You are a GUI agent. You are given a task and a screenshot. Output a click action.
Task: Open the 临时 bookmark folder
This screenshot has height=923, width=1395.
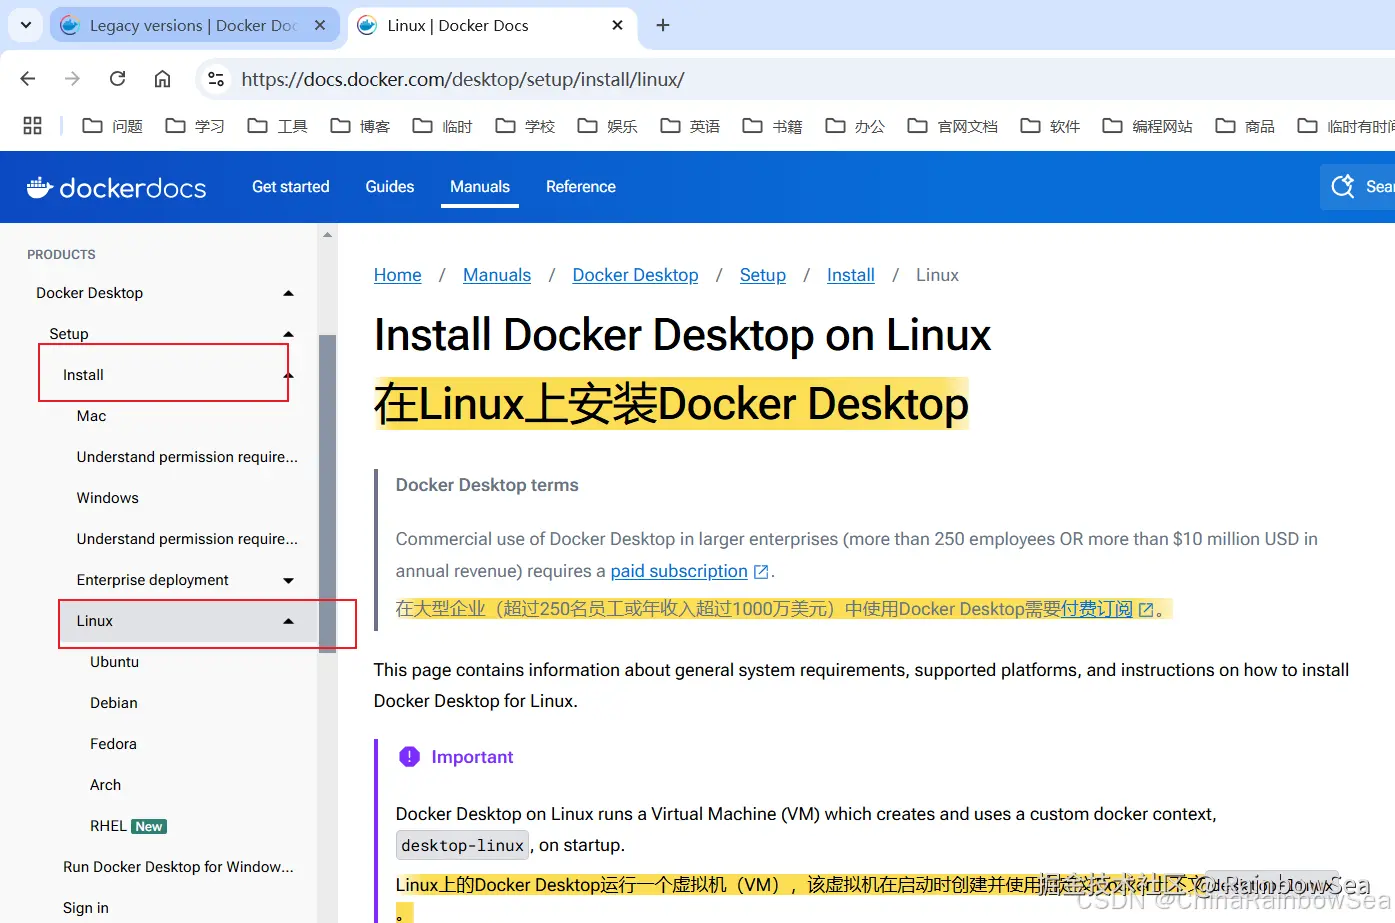click(442, 126)
